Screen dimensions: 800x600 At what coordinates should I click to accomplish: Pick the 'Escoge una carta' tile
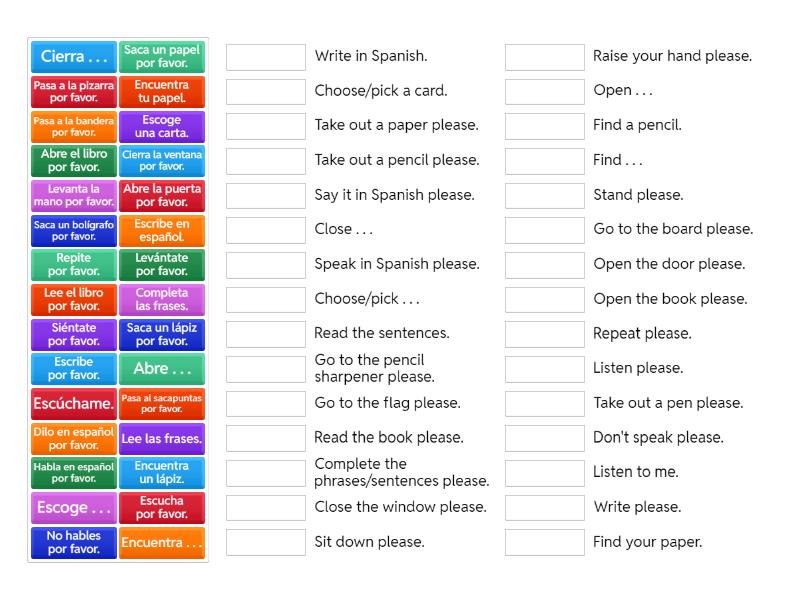coord(161,126)
